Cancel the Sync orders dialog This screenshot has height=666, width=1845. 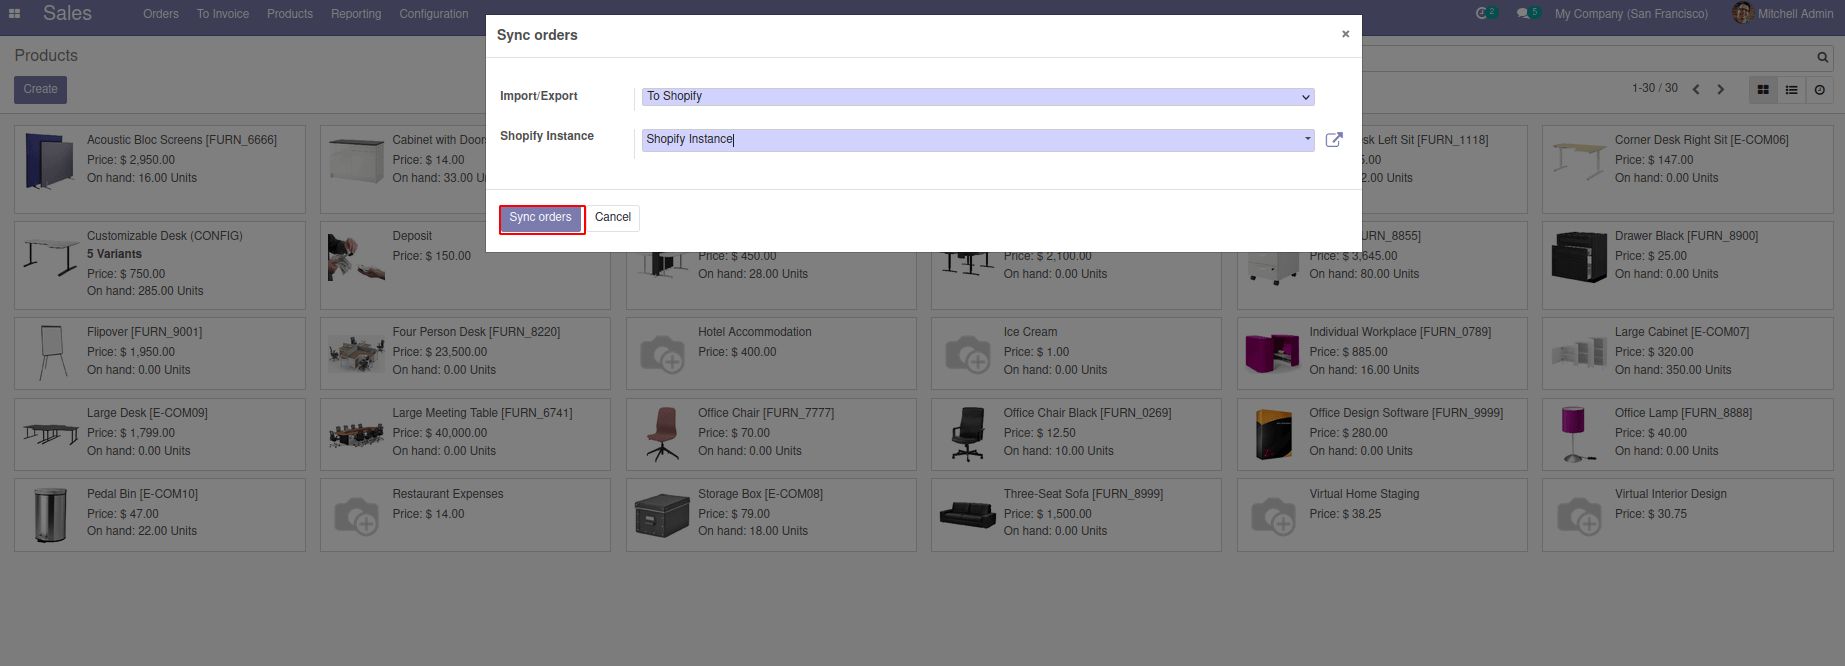tap(613, 218)
